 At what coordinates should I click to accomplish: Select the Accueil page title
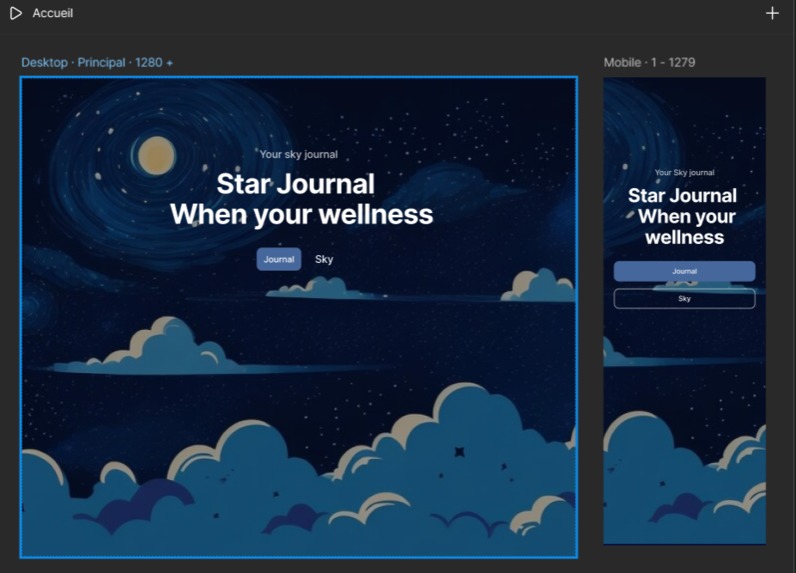click(53, 13)
